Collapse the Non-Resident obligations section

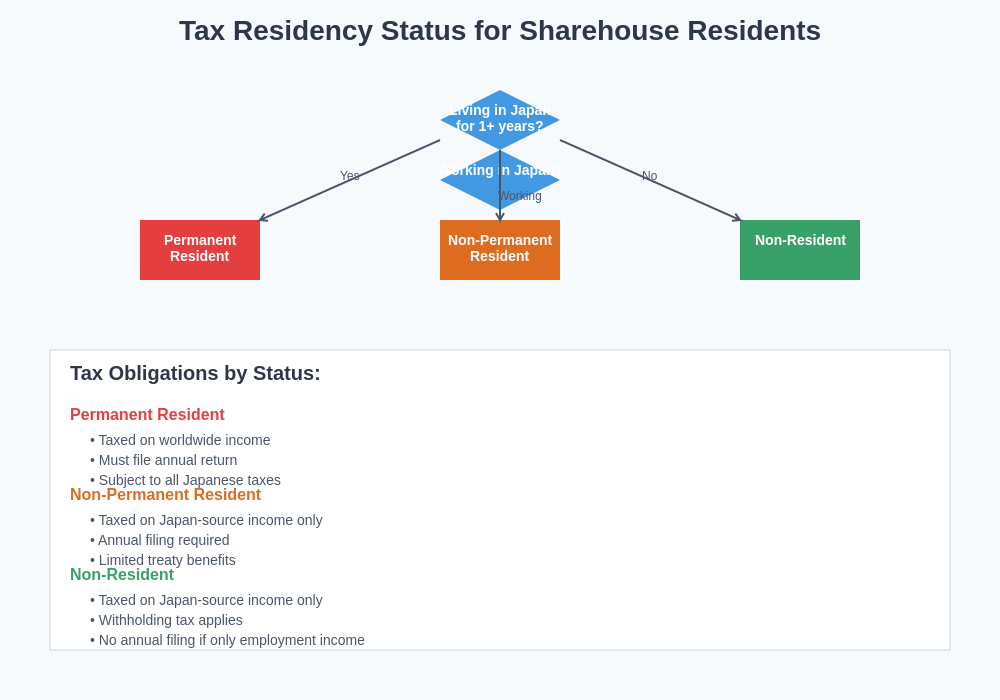(122, 574)
